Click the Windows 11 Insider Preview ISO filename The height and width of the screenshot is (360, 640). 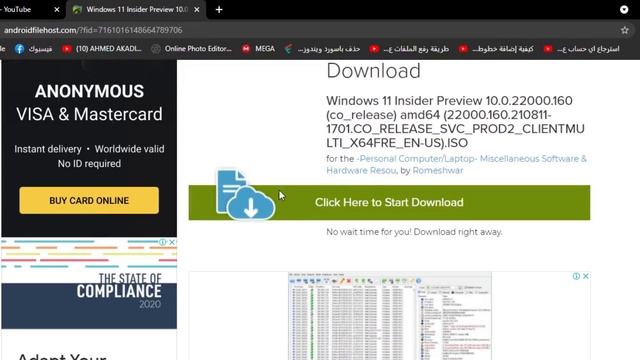point(455,122)
